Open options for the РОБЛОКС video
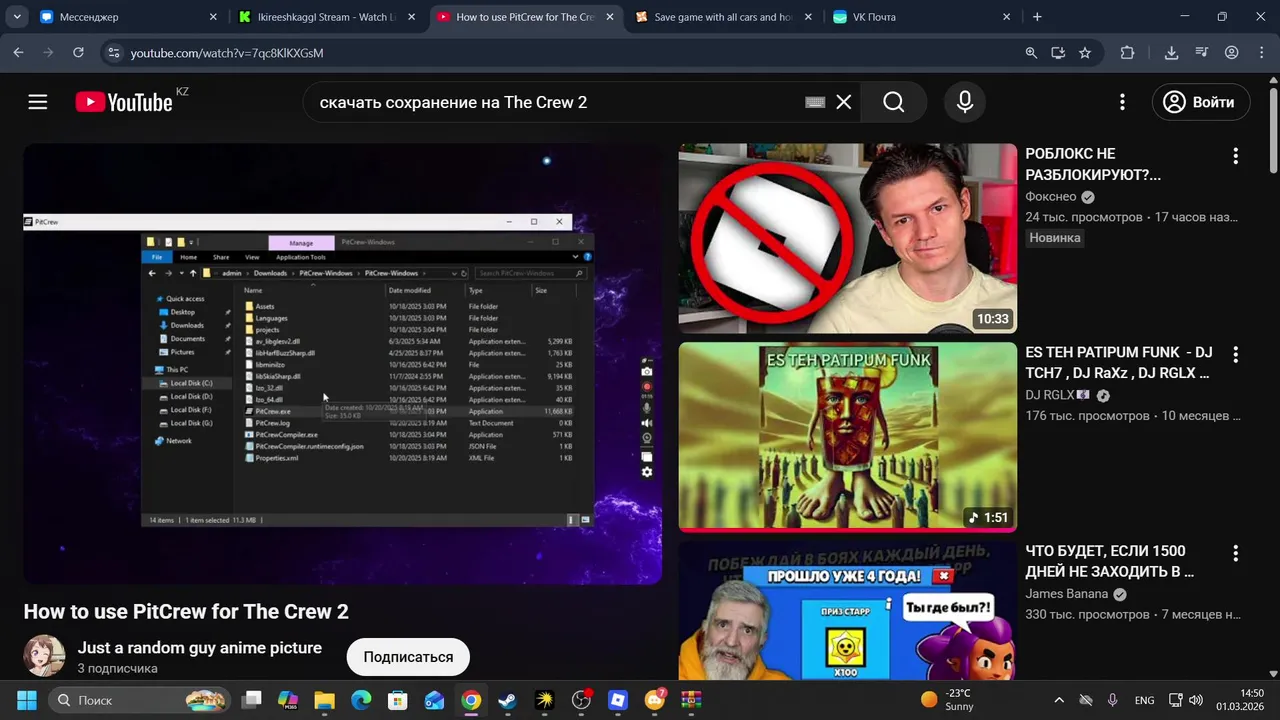1280x720 pixels. point(1236,156)
